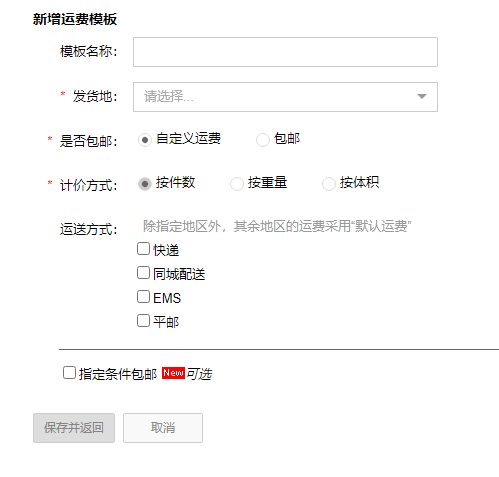Toggle the 平邮 checkbox
499x477 pixels.
click(x=143, y=321)
